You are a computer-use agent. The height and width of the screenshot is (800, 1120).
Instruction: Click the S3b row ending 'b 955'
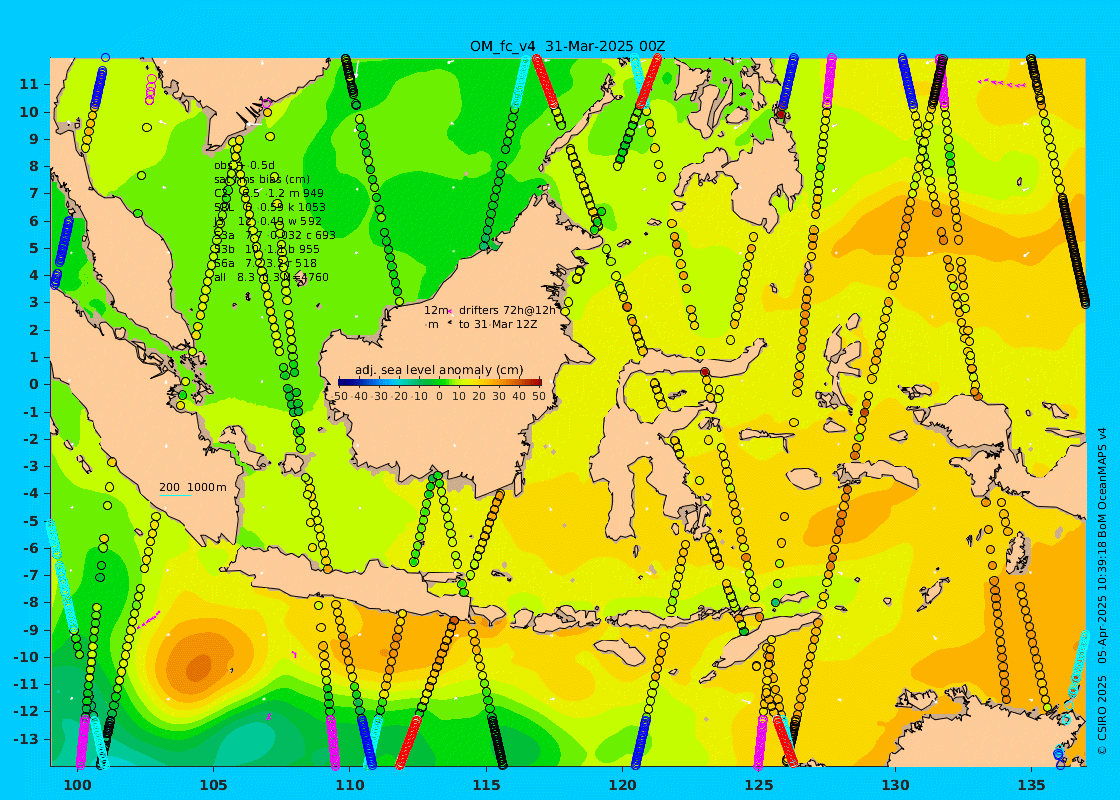click(266, 249)
